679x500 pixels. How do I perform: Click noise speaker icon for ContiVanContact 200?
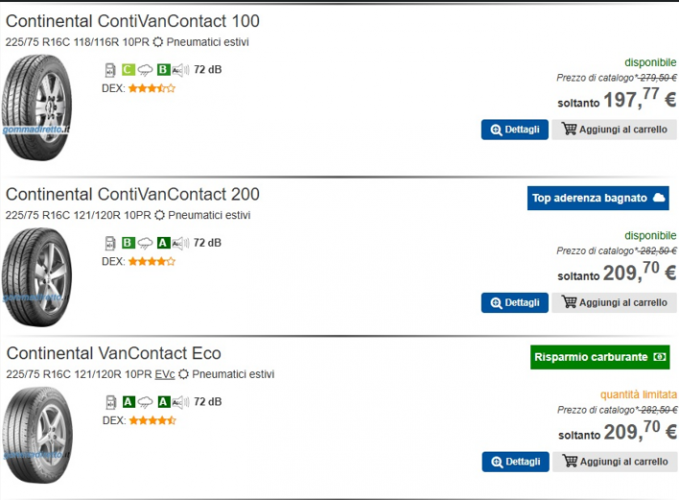click(x=181, y=242)
